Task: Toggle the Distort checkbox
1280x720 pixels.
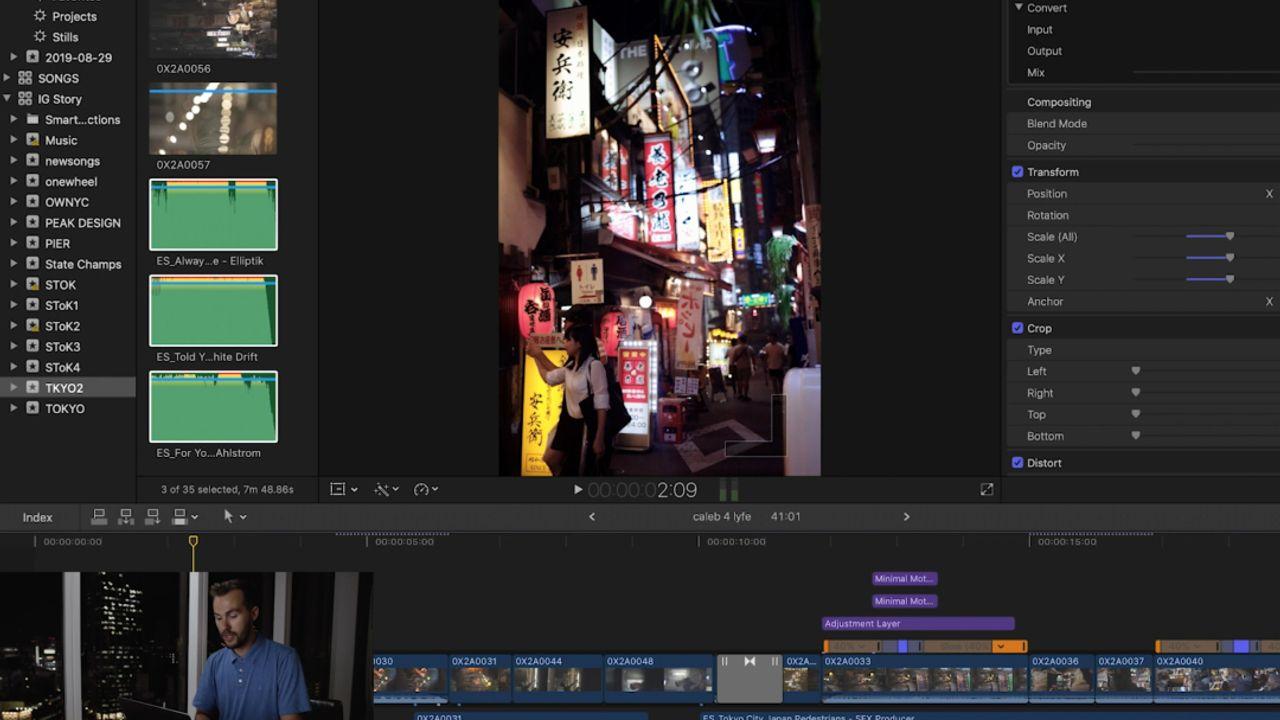Action: [1017, 463]
